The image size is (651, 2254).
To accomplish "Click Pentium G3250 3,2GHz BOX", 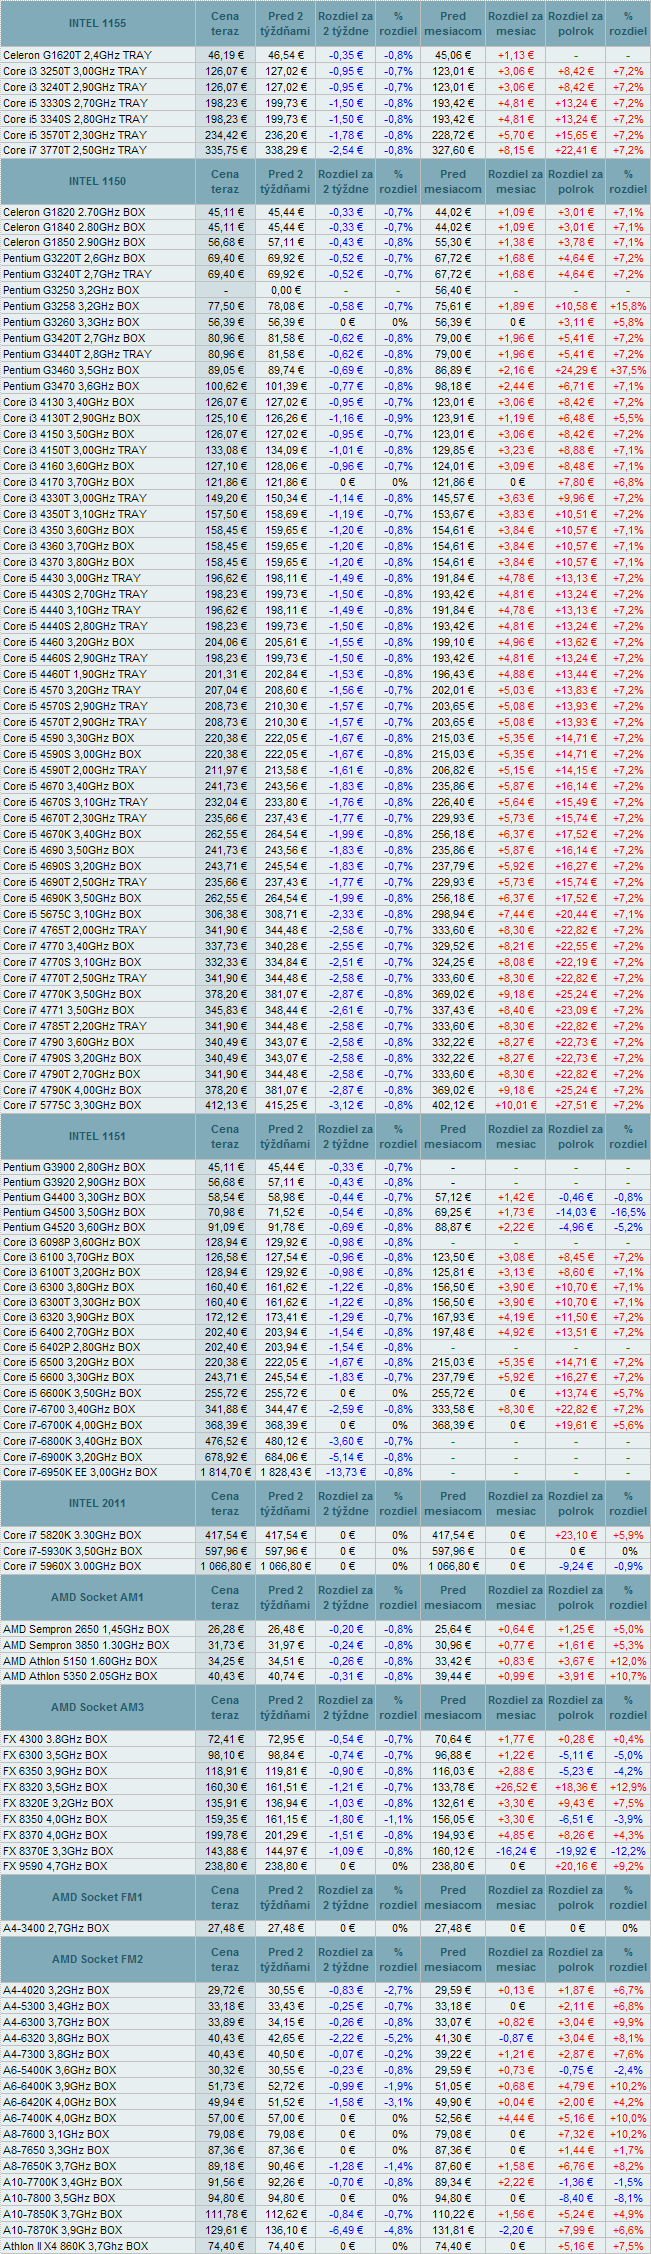I will pyautogui.click(x=71, y=290).
